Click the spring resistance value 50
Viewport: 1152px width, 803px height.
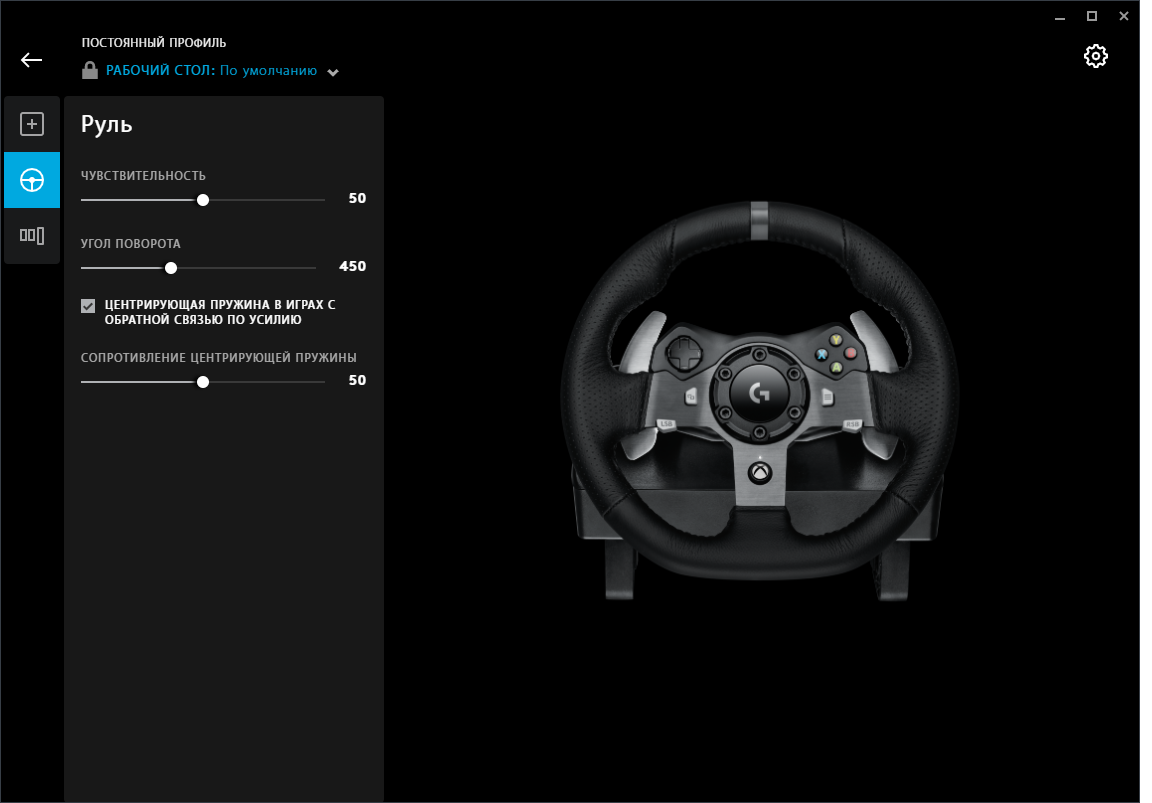[x=357, y=380]
